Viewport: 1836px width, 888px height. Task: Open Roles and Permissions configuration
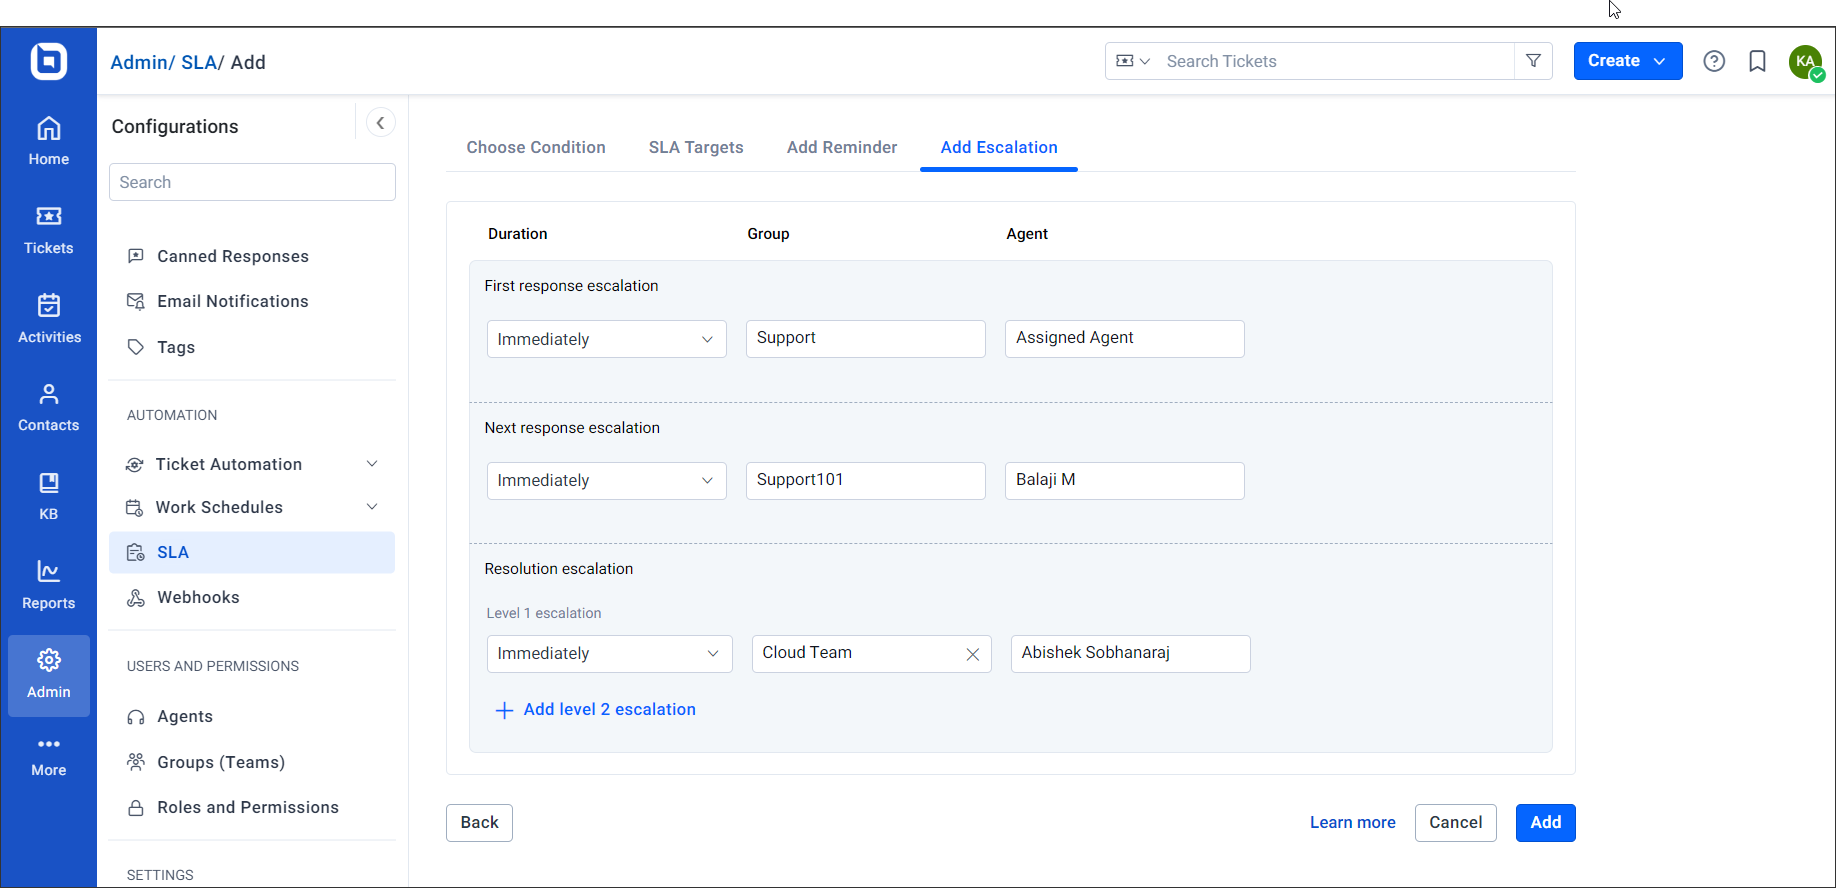tap(248, 807)
